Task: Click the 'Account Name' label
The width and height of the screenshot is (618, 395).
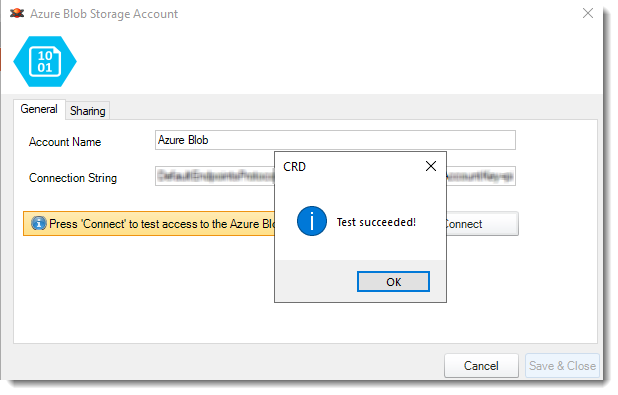Action: [x=65, y=142]
